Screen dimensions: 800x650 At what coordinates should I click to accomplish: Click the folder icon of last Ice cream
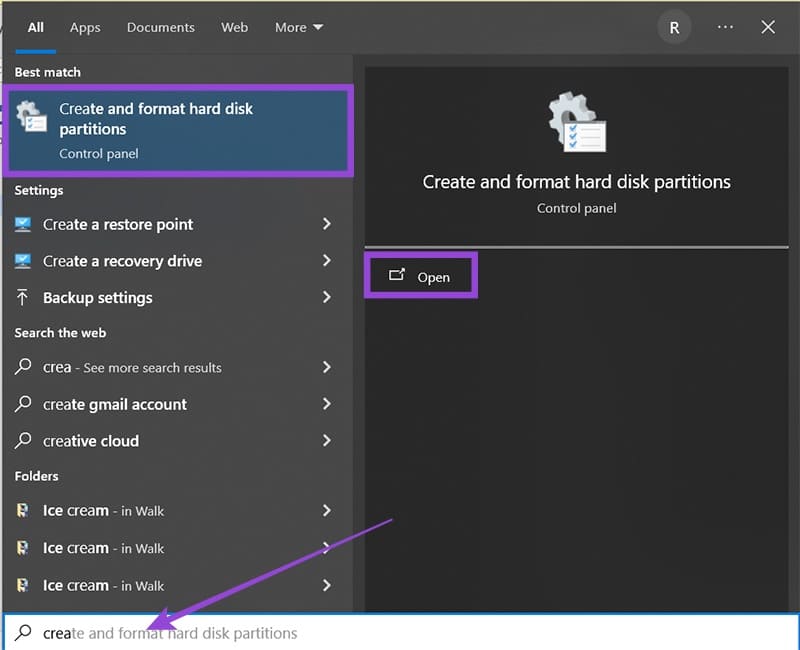22,585
